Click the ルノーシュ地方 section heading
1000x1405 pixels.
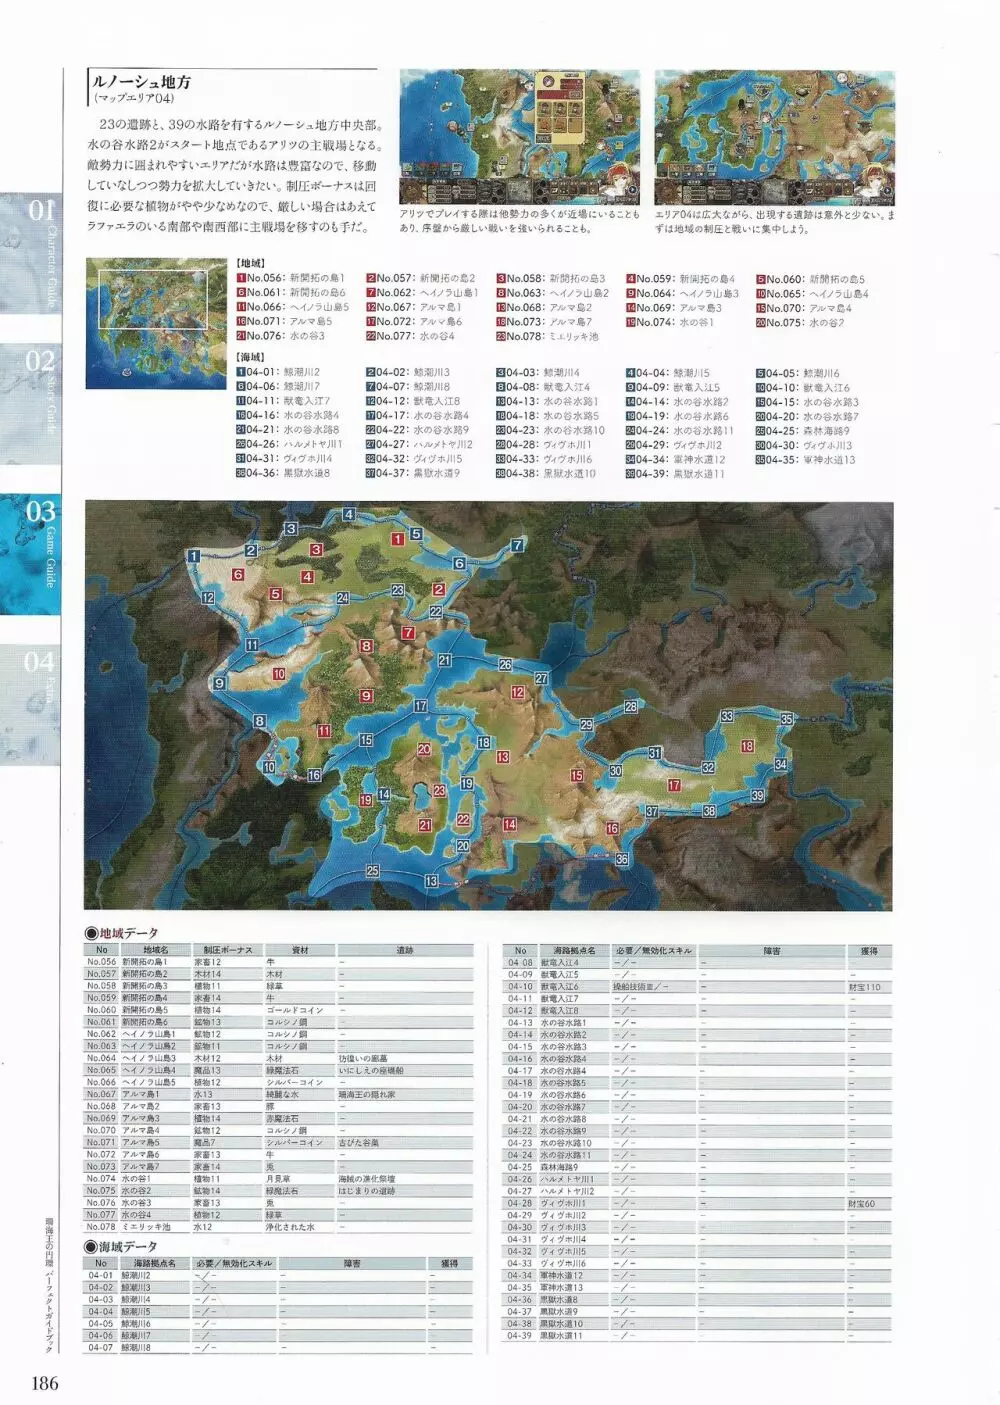click(x=141, y=82)
